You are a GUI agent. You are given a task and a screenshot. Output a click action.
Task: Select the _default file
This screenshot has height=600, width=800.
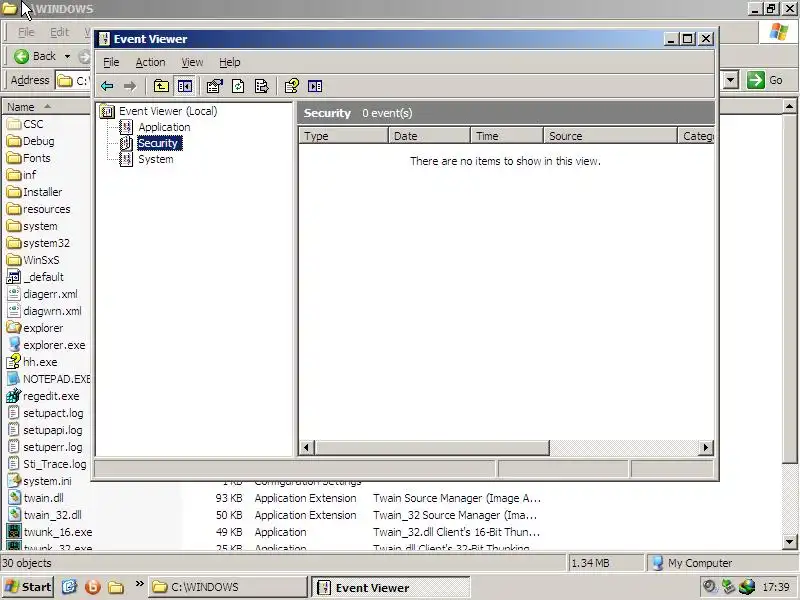click(43, 277)
